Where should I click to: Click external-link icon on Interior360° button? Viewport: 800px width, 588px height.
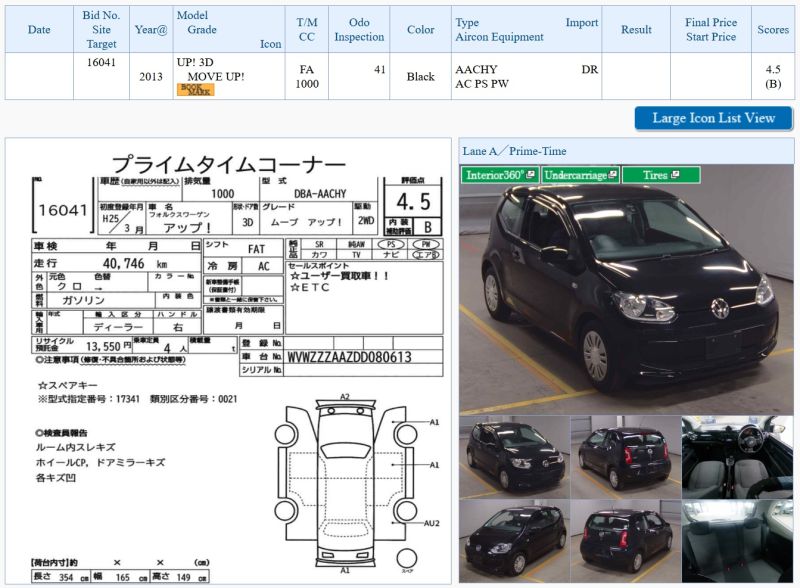click(530, 175)
